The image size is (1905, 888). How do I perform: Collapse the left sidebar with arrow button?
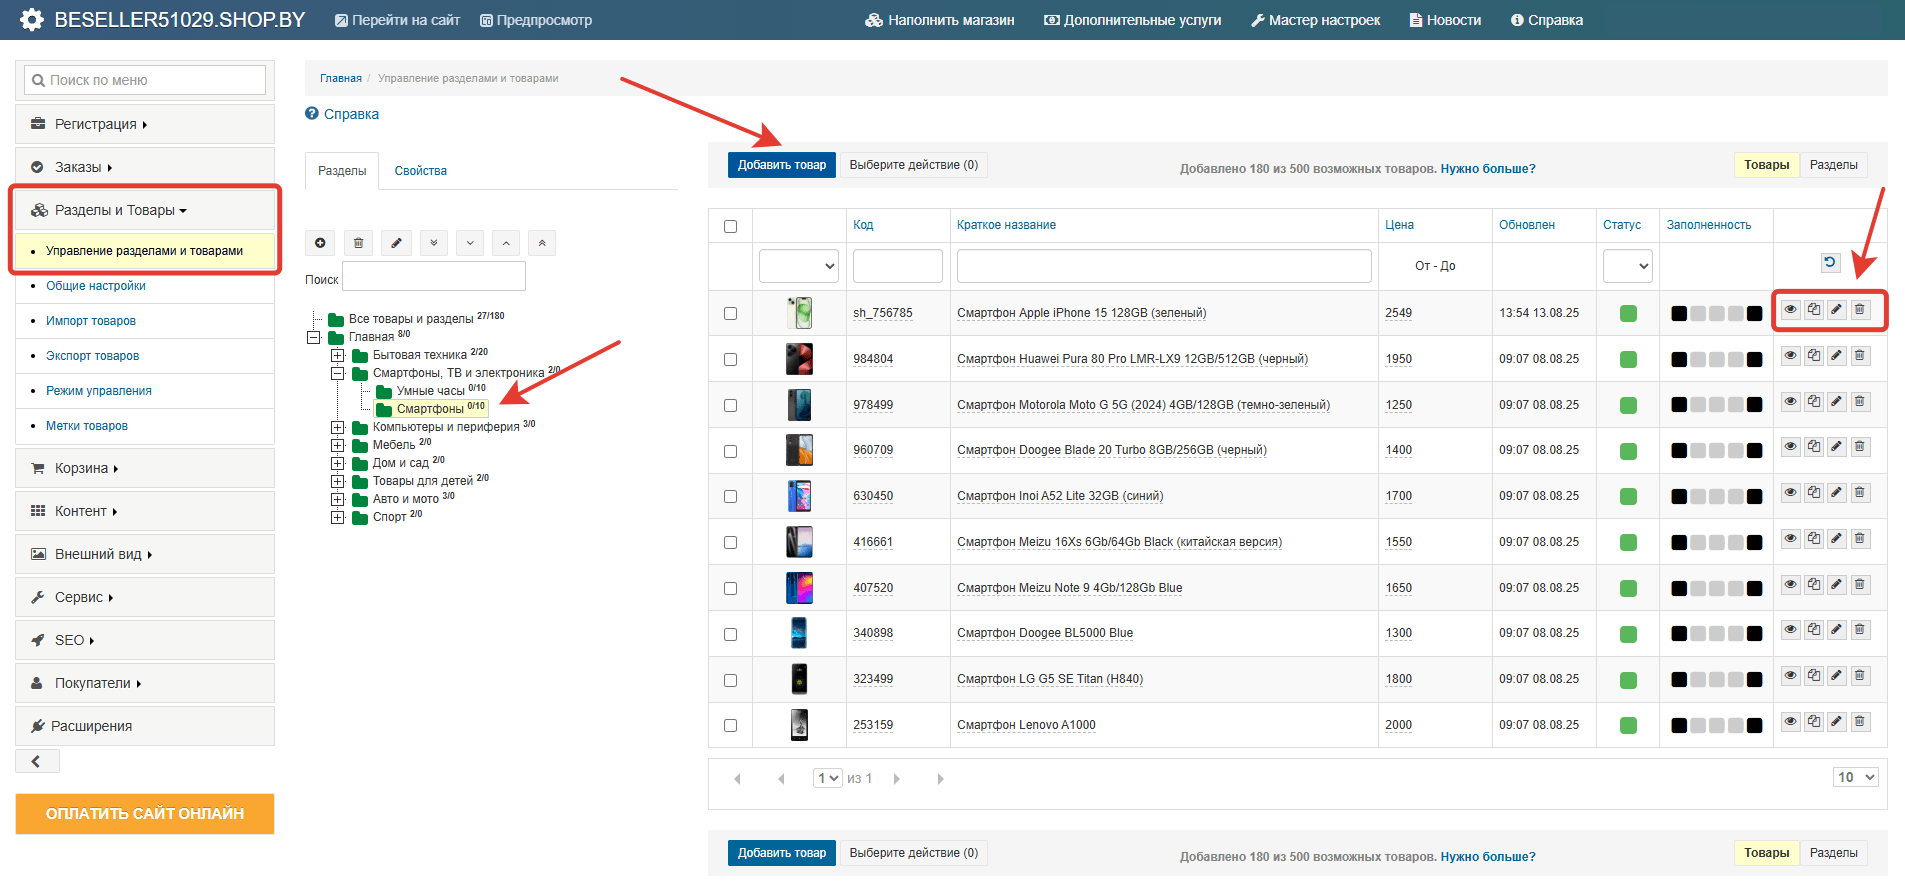37,762
